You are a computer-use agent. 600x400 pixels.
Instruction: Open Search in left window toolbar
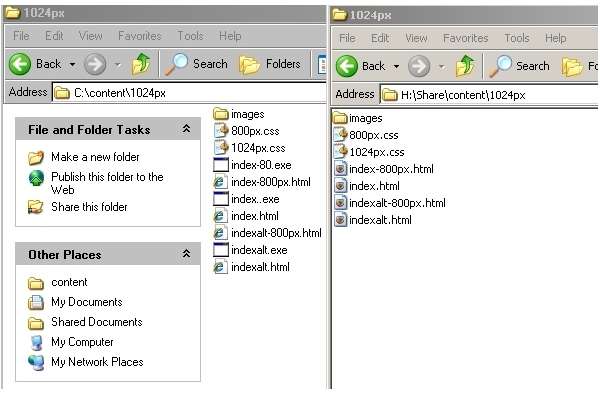tap(196, 64)
